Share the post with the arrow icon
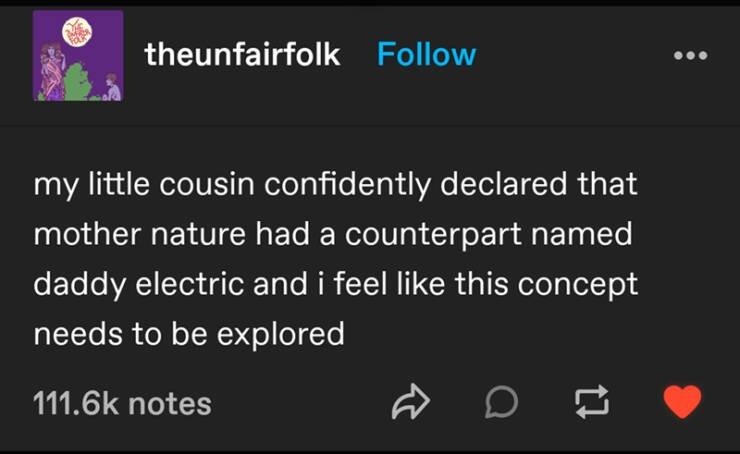Viewport: 740px width, 454px height. coord(410,402)
